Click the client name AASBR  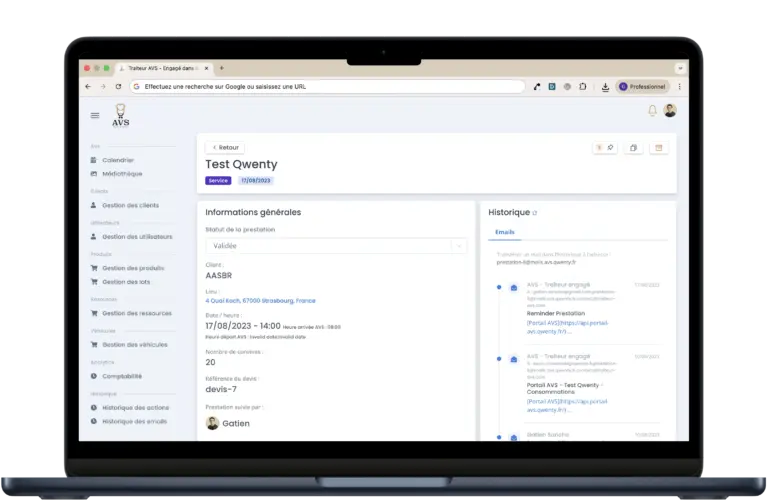click(x=219, y=276)
